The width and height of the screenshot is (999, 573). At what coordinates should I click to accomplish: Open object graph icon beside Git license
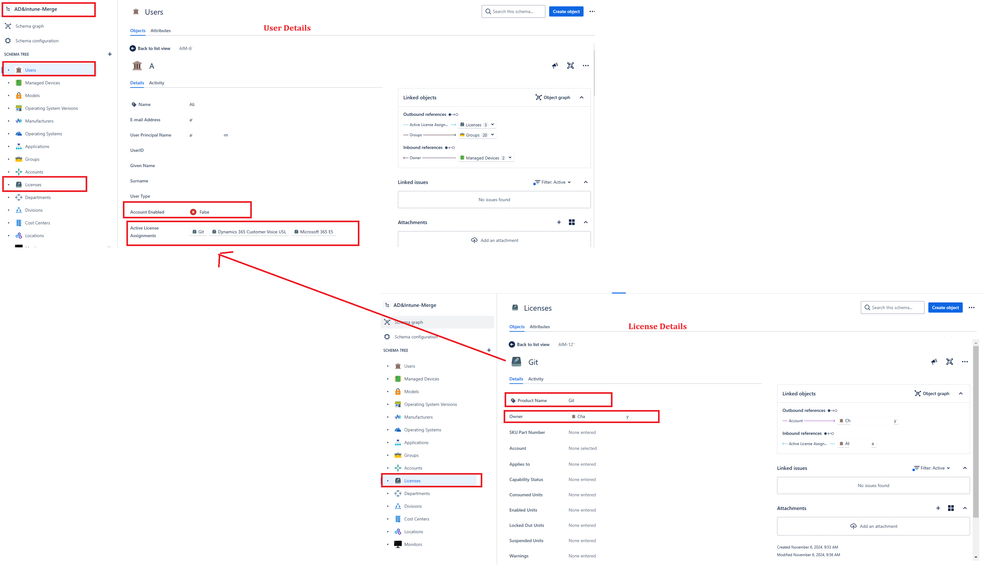click(950, 362)
